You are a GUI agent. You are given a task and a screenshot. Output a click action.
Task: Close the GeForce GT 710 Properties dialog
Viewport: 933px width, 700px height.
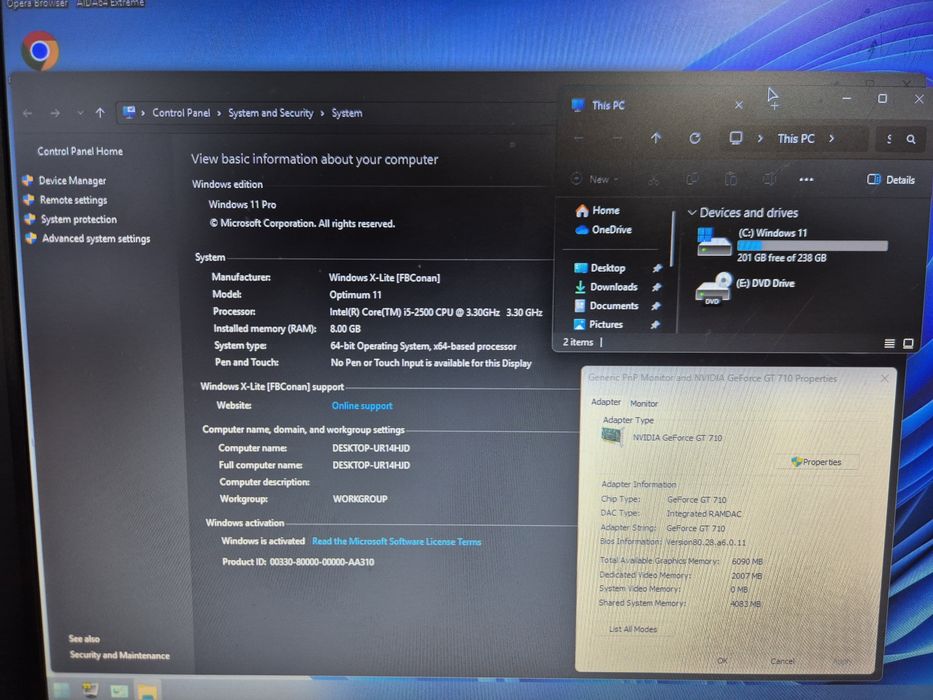884,379
